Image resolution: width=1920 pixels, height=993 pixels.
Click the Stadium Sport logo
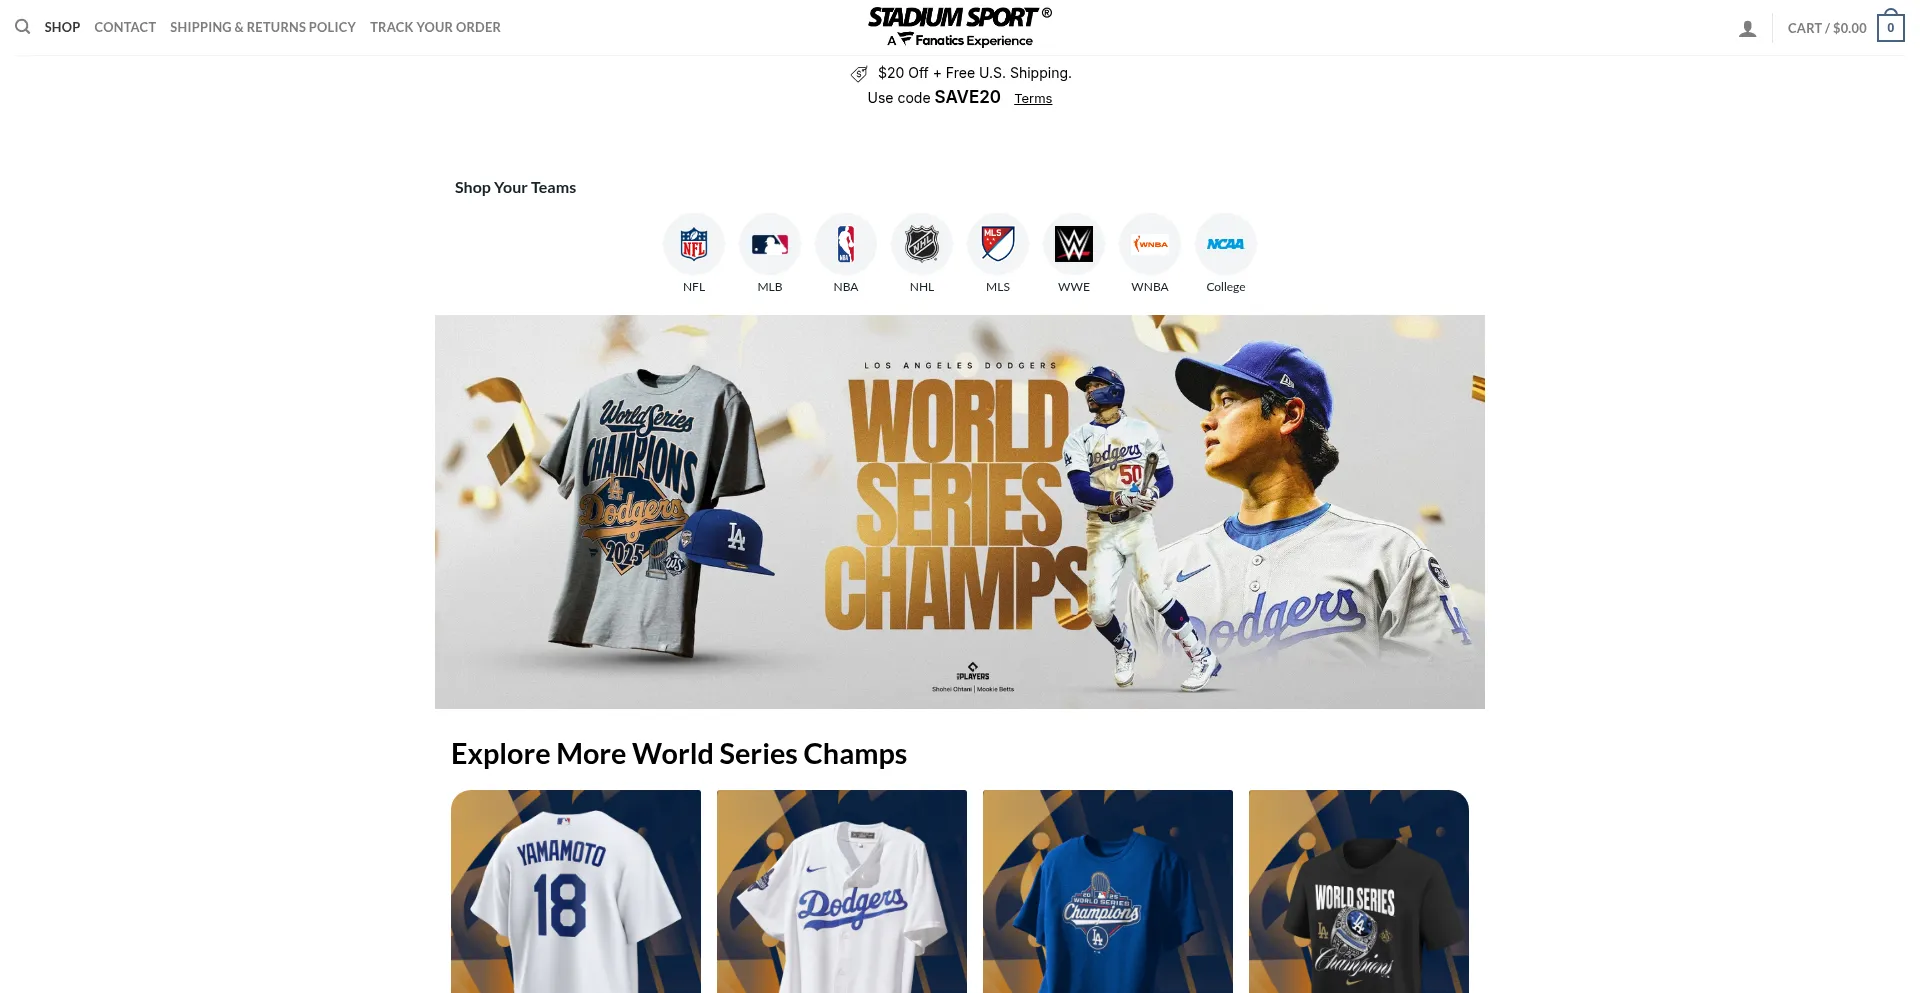(x=960, y=27)
